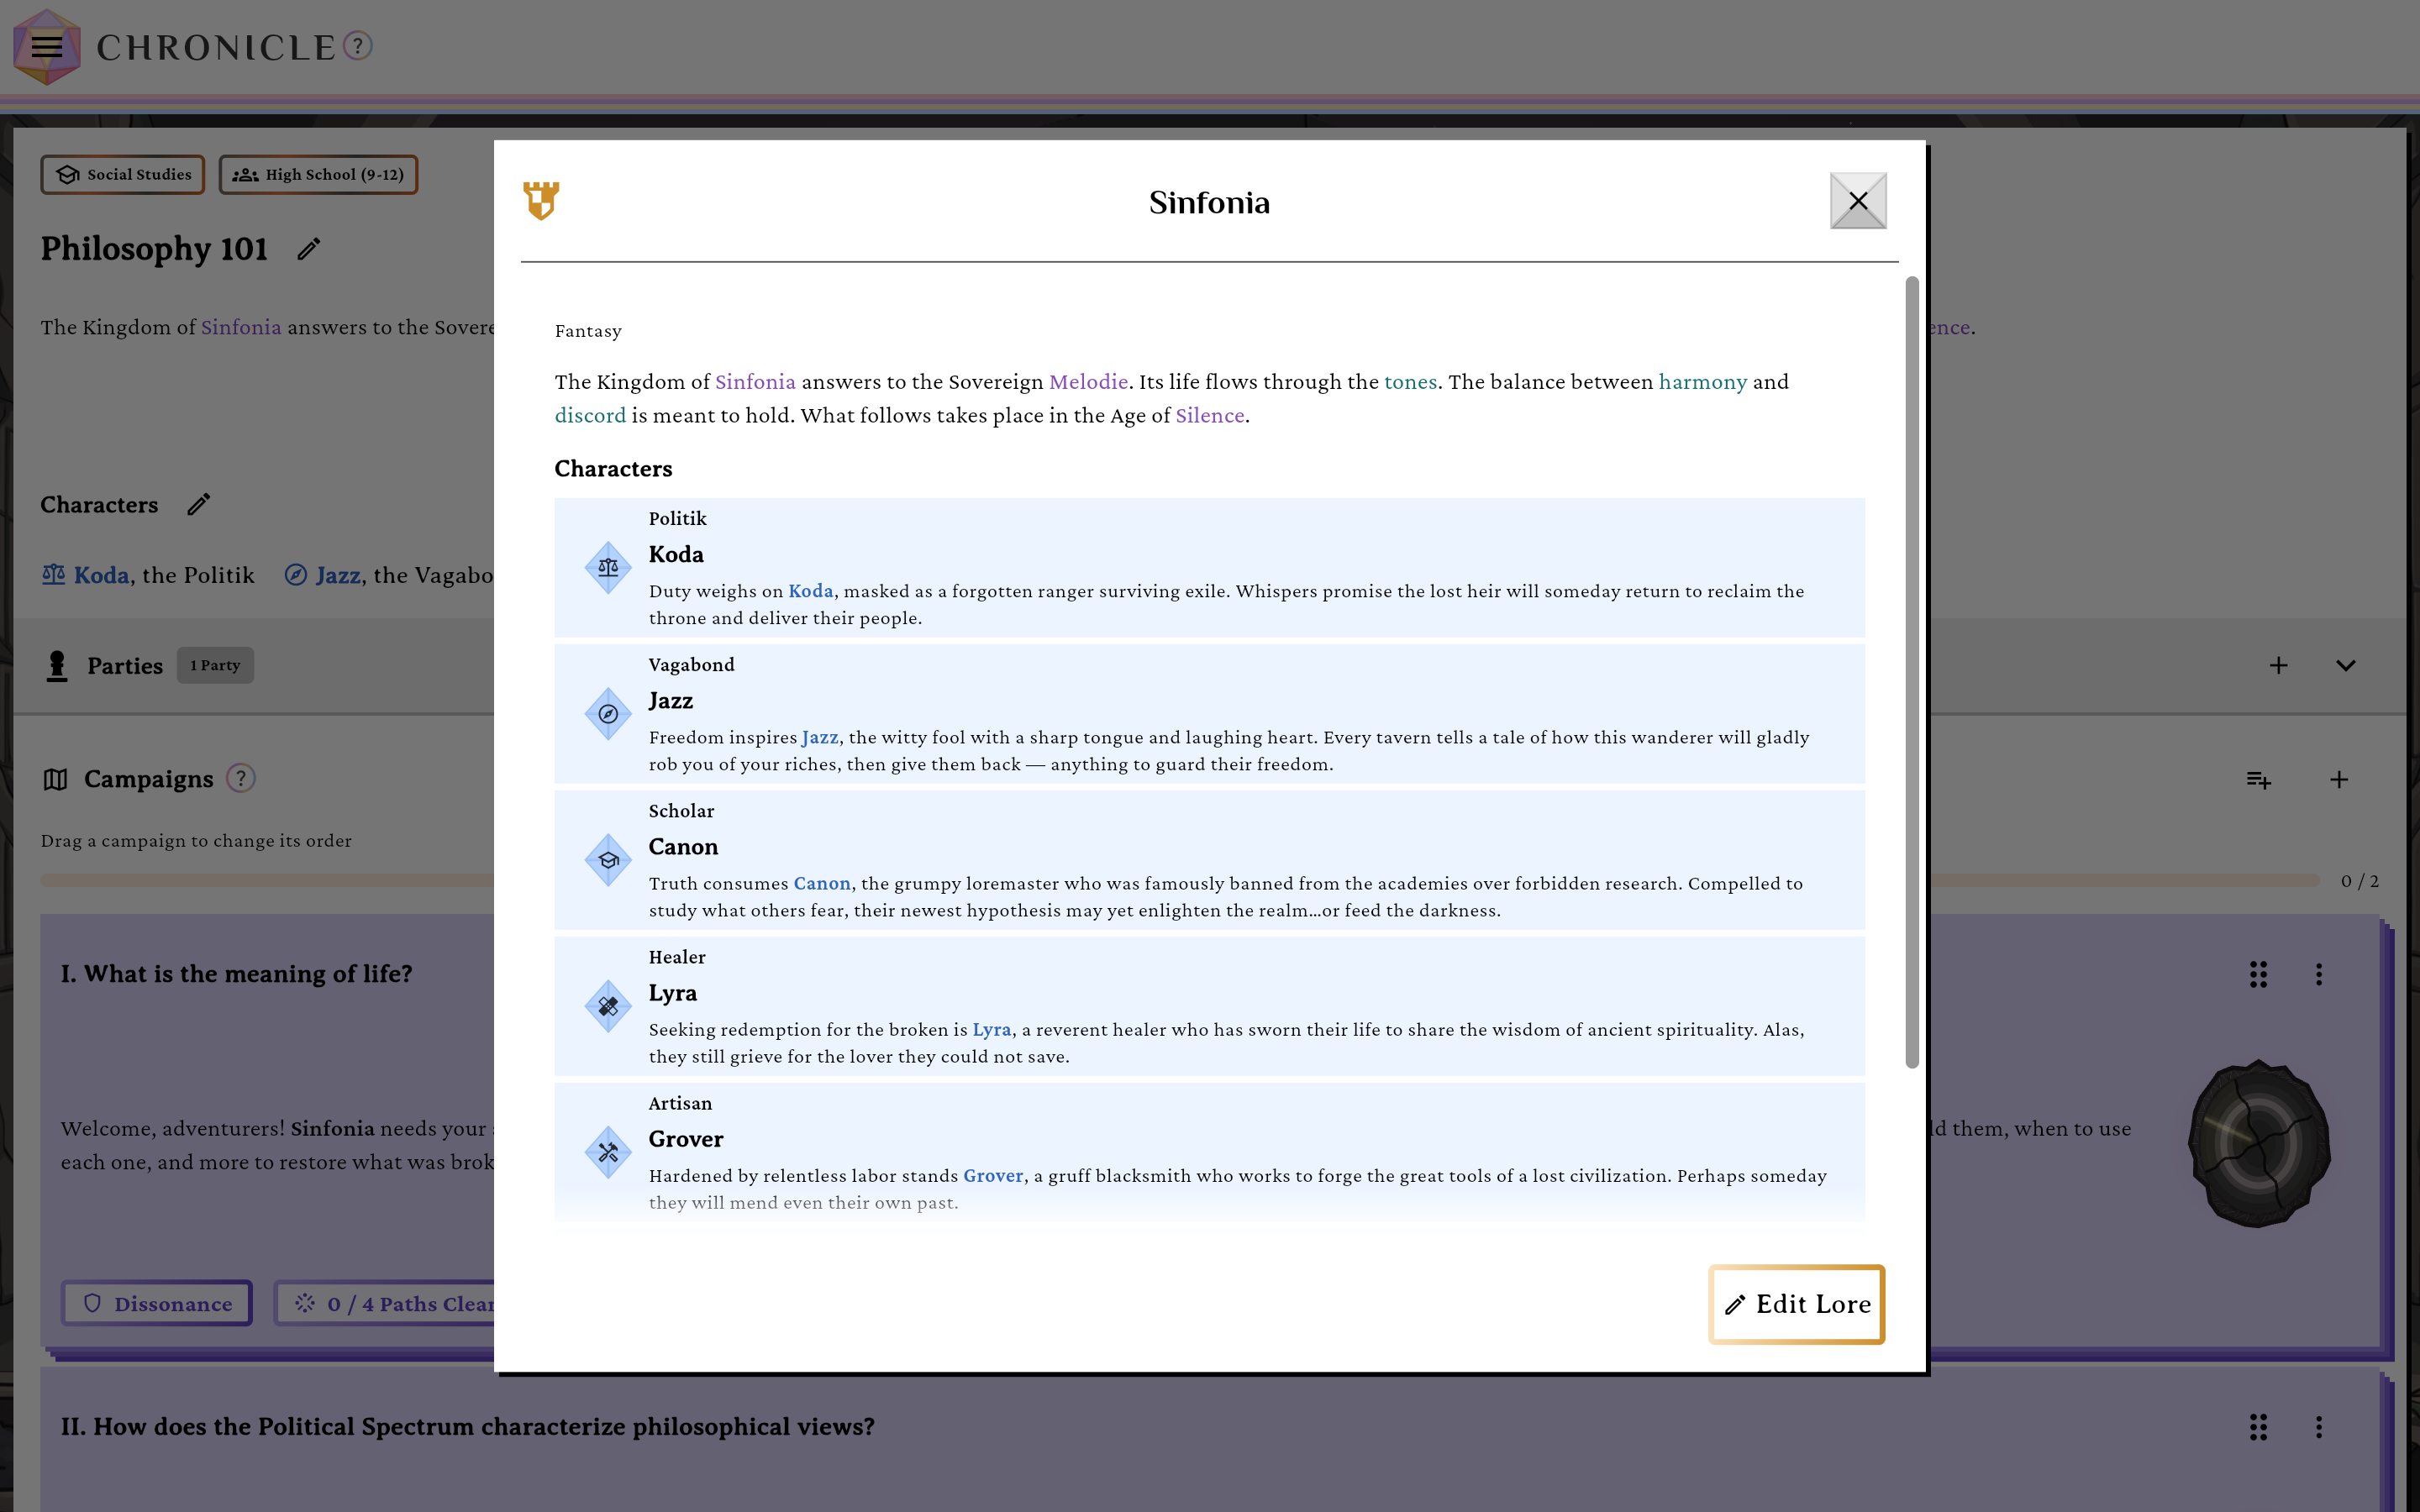Click the tones link in the dialog

coord(1410,382)
